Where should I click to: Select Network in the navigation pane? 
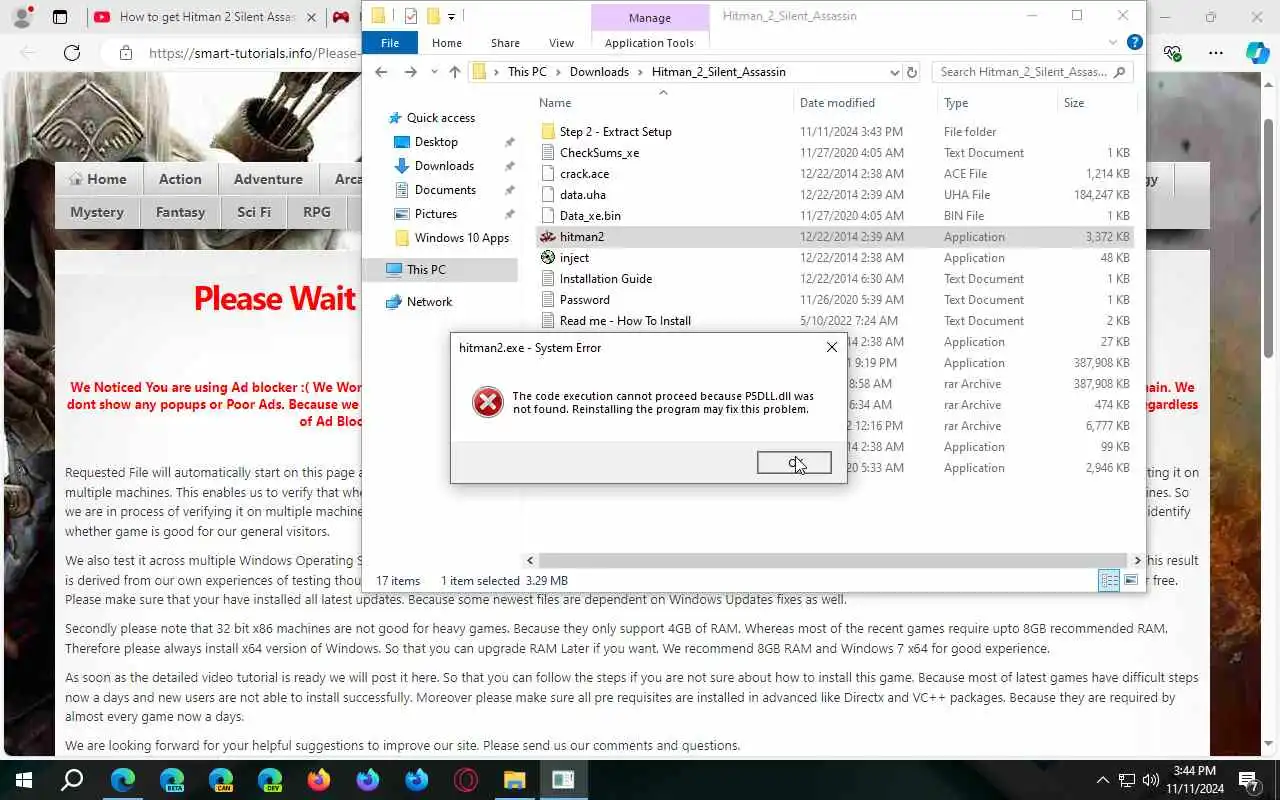(x=429, y=302)
